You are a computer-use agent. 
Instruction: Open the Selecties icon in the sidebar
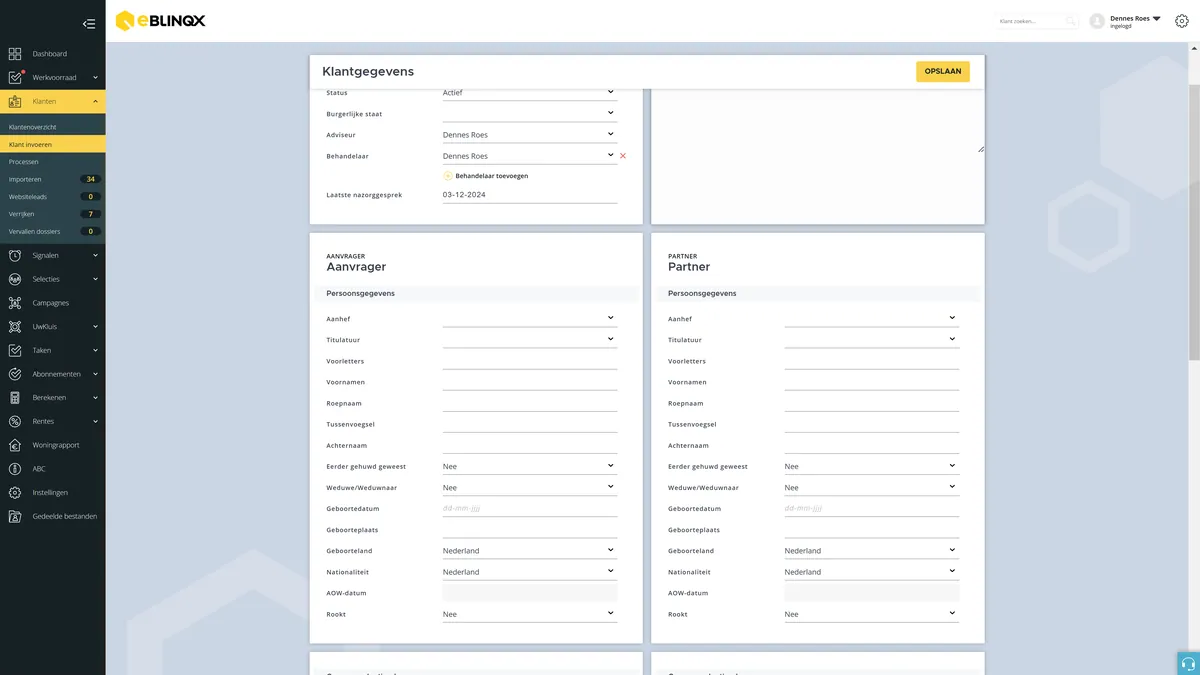(x=15, y=279)
